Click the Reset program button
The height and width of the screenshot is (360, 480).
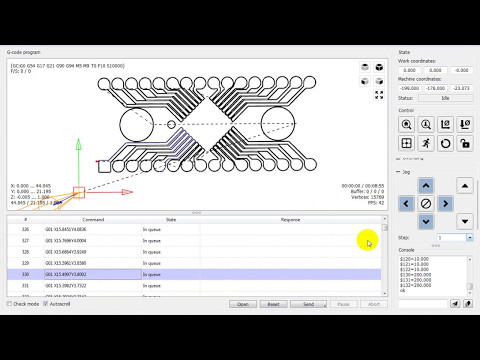point(273,304)
